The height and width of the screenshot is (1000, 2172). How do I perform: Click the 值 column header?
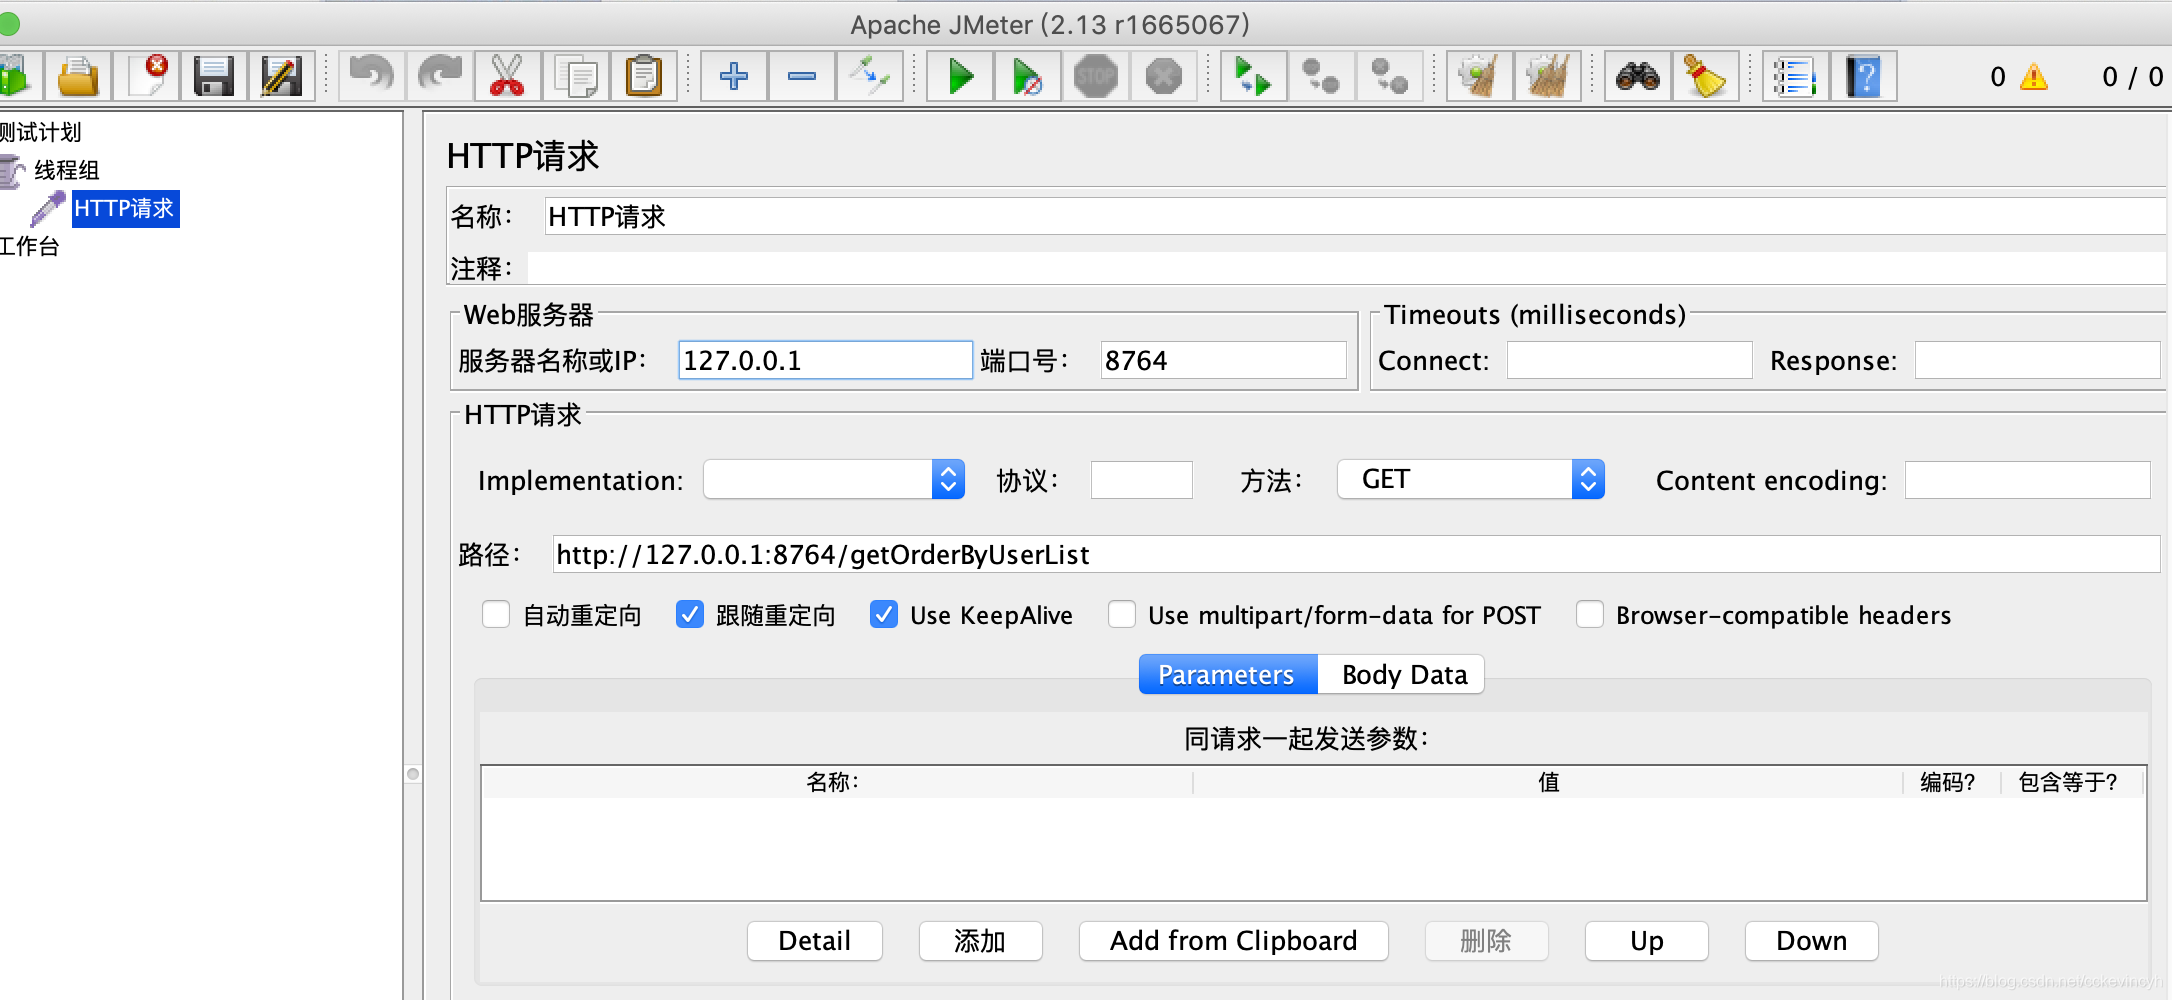(x=1548, y=782)
